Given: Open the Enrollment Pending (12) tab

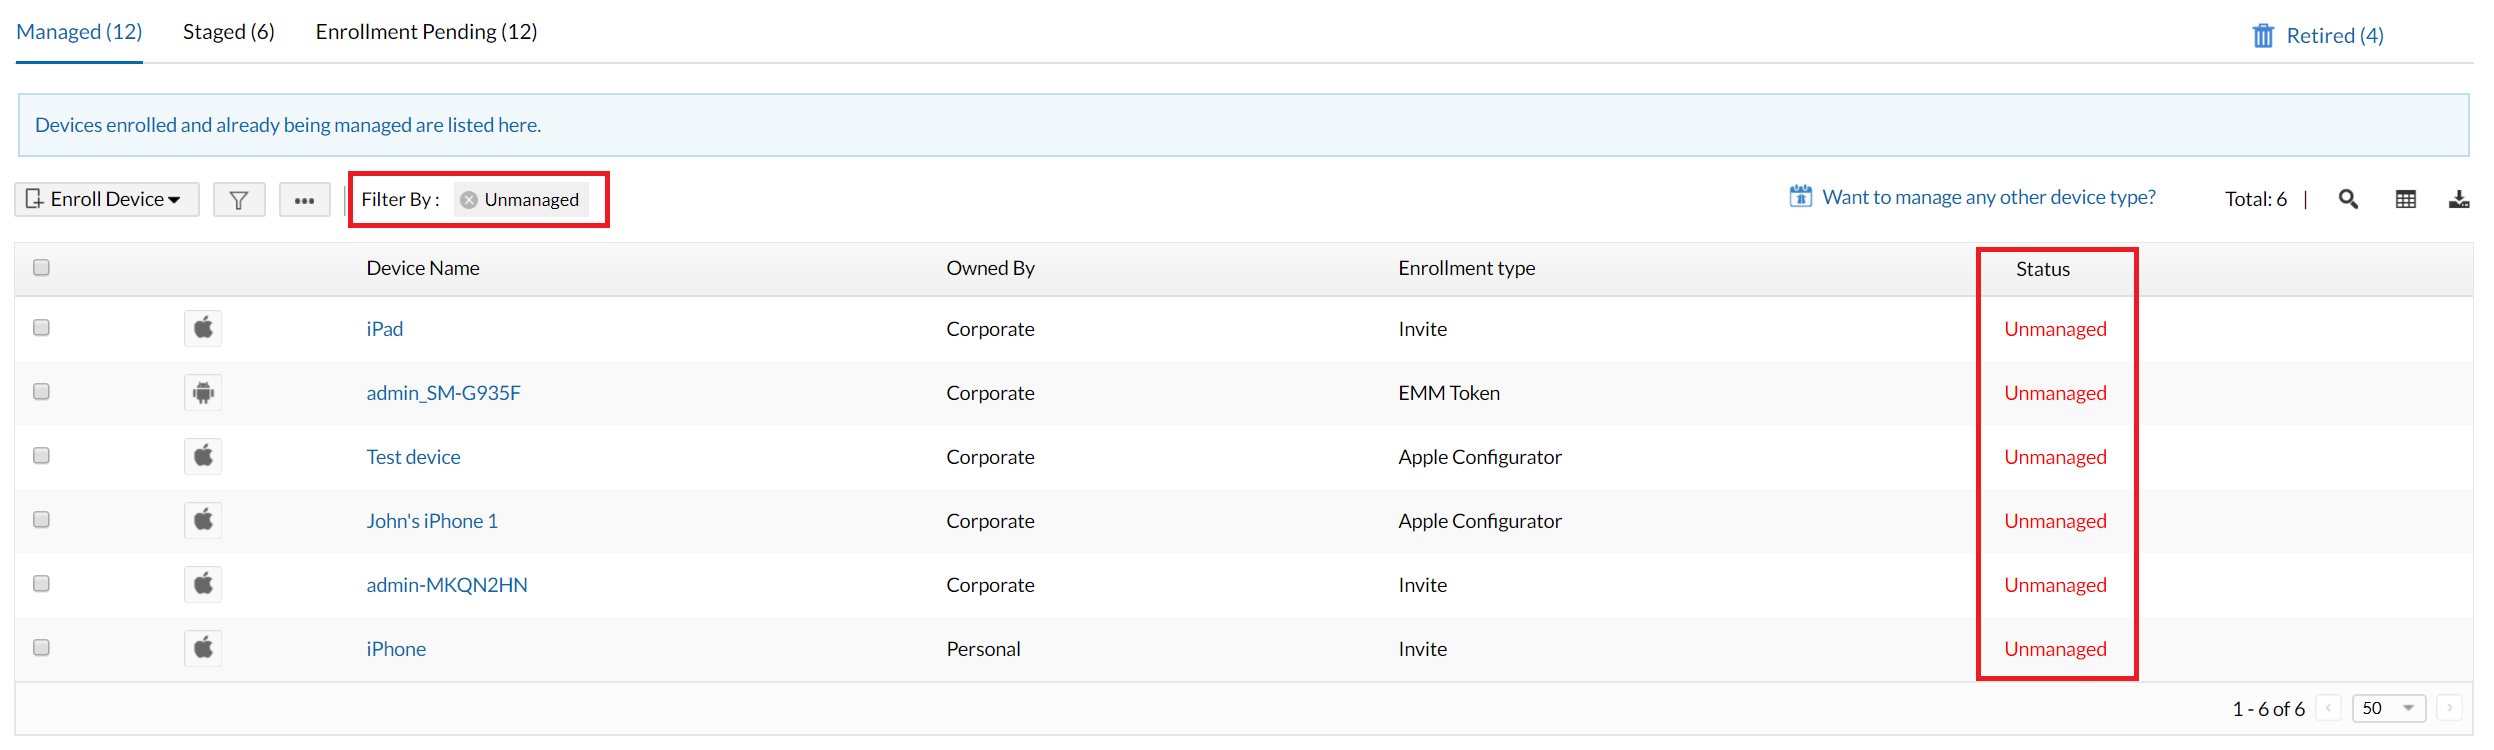Looking at the screenshot, I should pyautogui.click(x=426, y=32).
